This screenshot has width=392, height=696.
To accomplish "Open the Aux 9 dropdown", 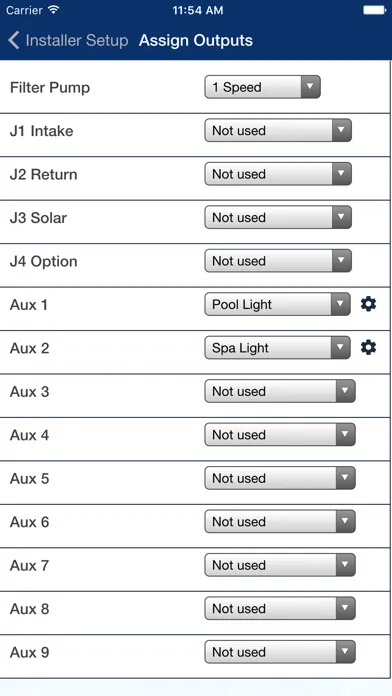I will tap(280, 652).
